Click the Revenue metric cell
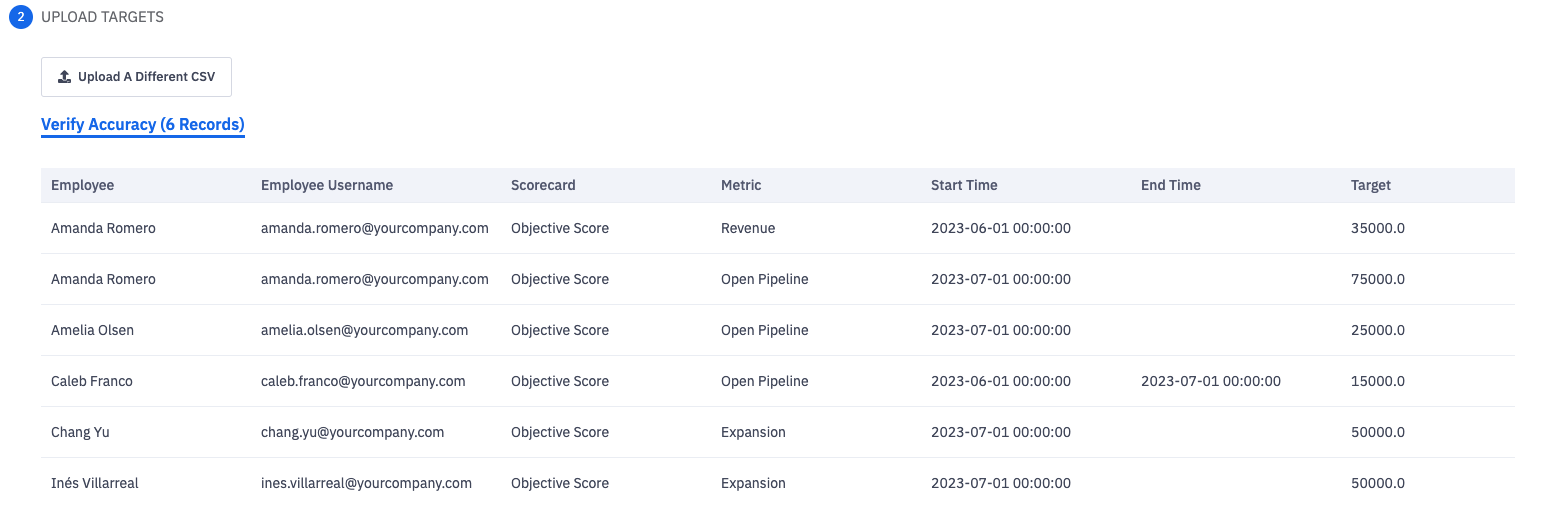This screenshot has width=1550, height=508. 748,228
